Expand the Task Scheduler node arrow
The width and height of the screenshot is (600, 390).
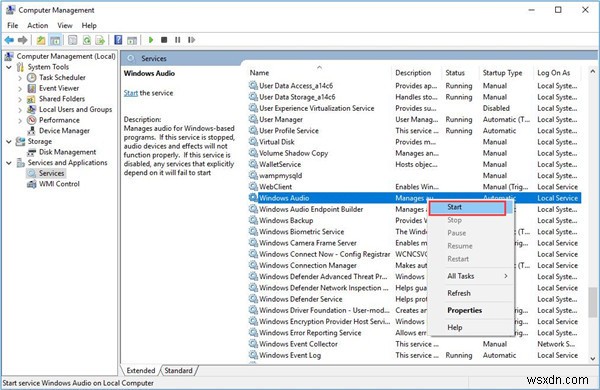pos(20,78)
